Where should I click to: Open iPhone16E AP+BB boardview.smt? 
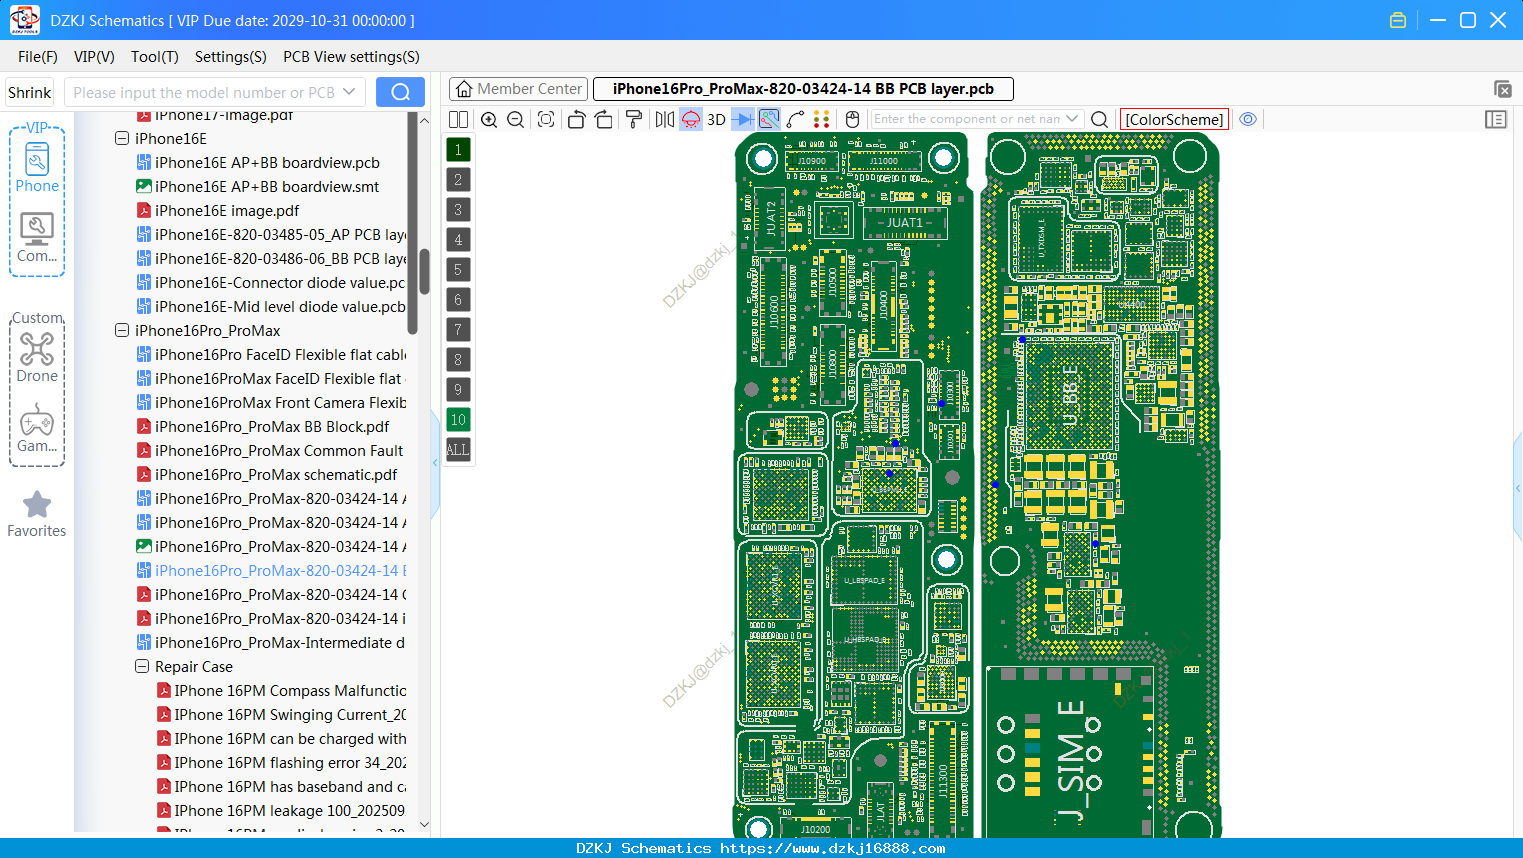[x=258, y=187]
